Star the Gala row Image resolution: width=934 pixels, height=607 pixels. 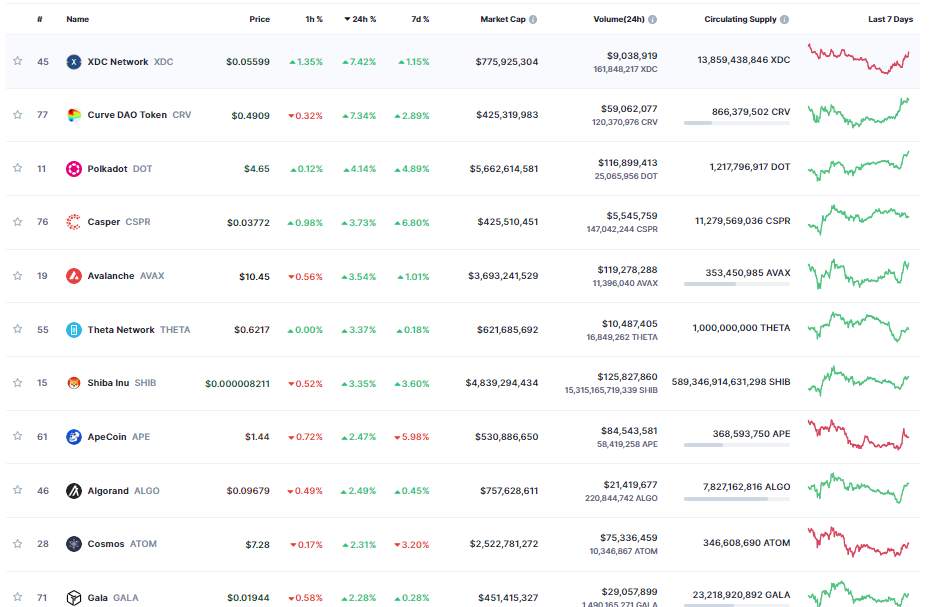click(x=18, y=597)
